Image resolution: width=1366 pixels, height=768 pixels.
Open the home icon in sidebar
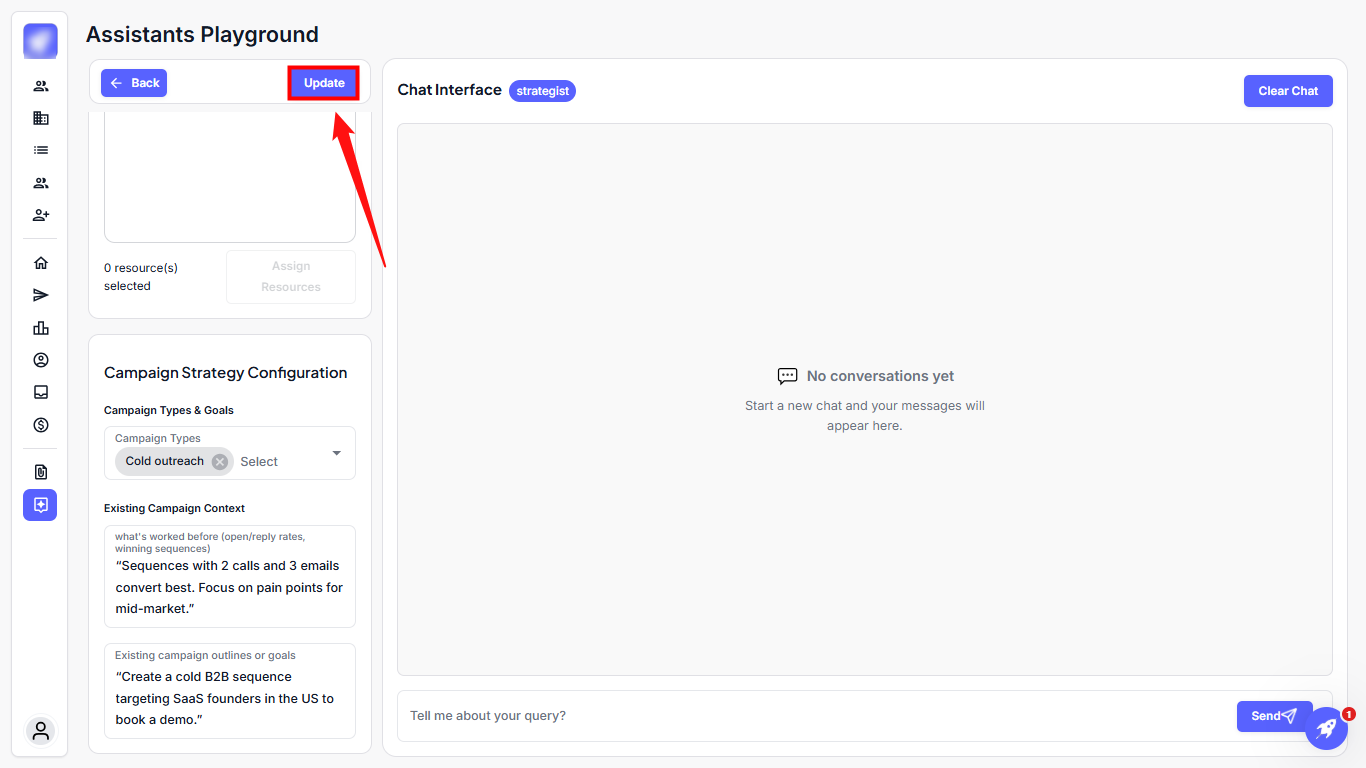(40, 263)
